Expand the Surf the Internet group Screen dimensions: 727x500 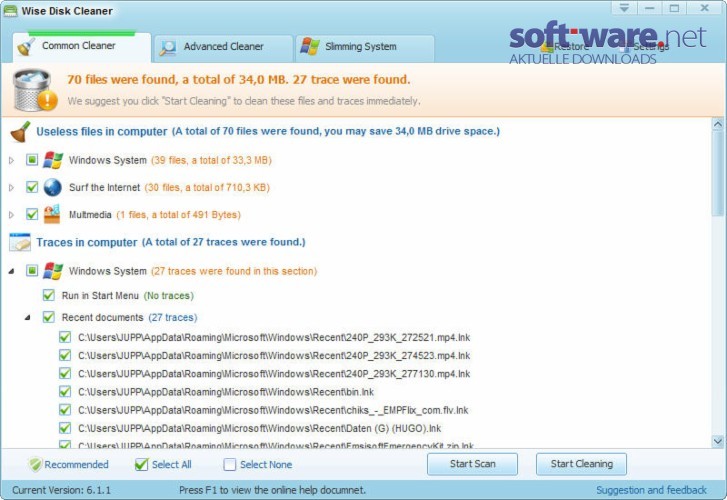point(12,187)
